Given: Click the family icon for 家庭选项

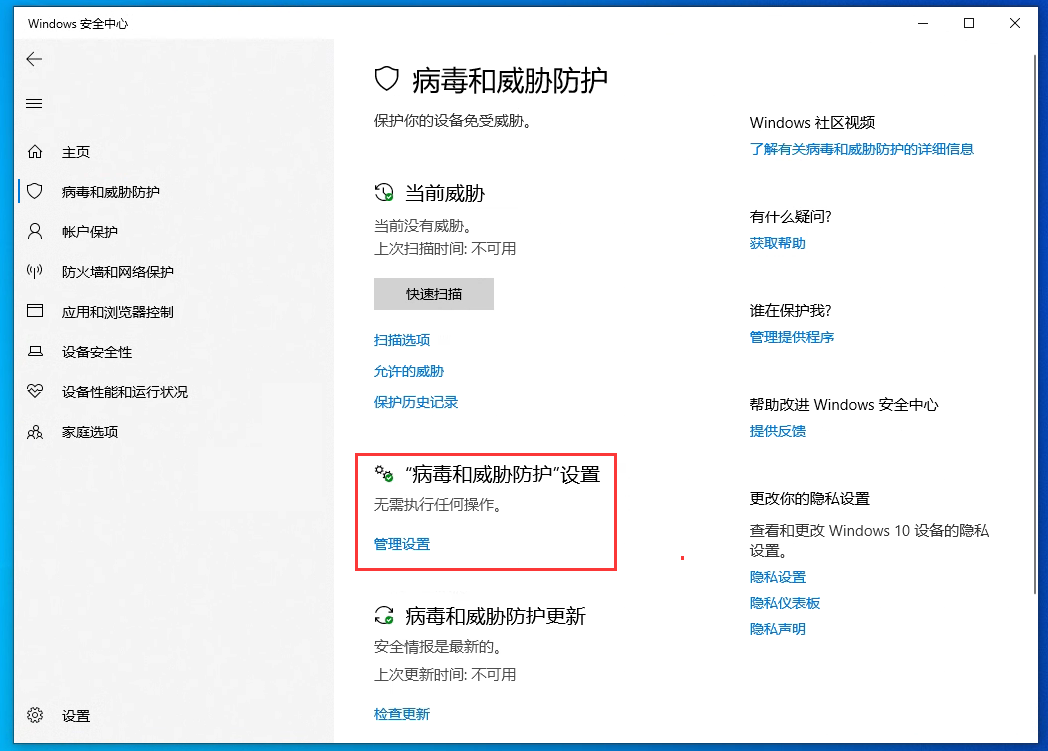Looking at the screenshot, I should tap(35, 432).
